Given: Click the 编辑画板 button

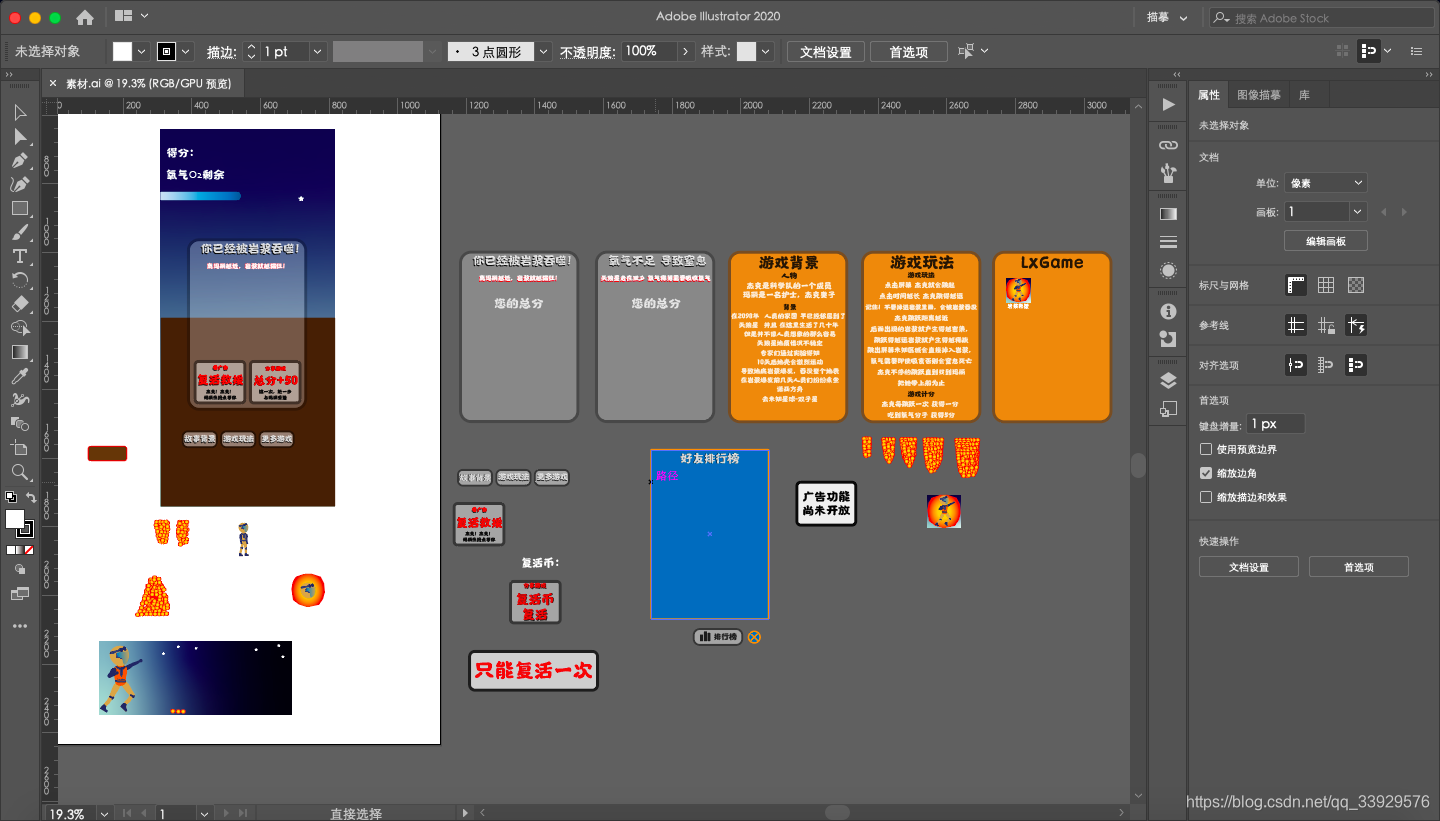Looking at the screenshot, I should point(1325,241).
